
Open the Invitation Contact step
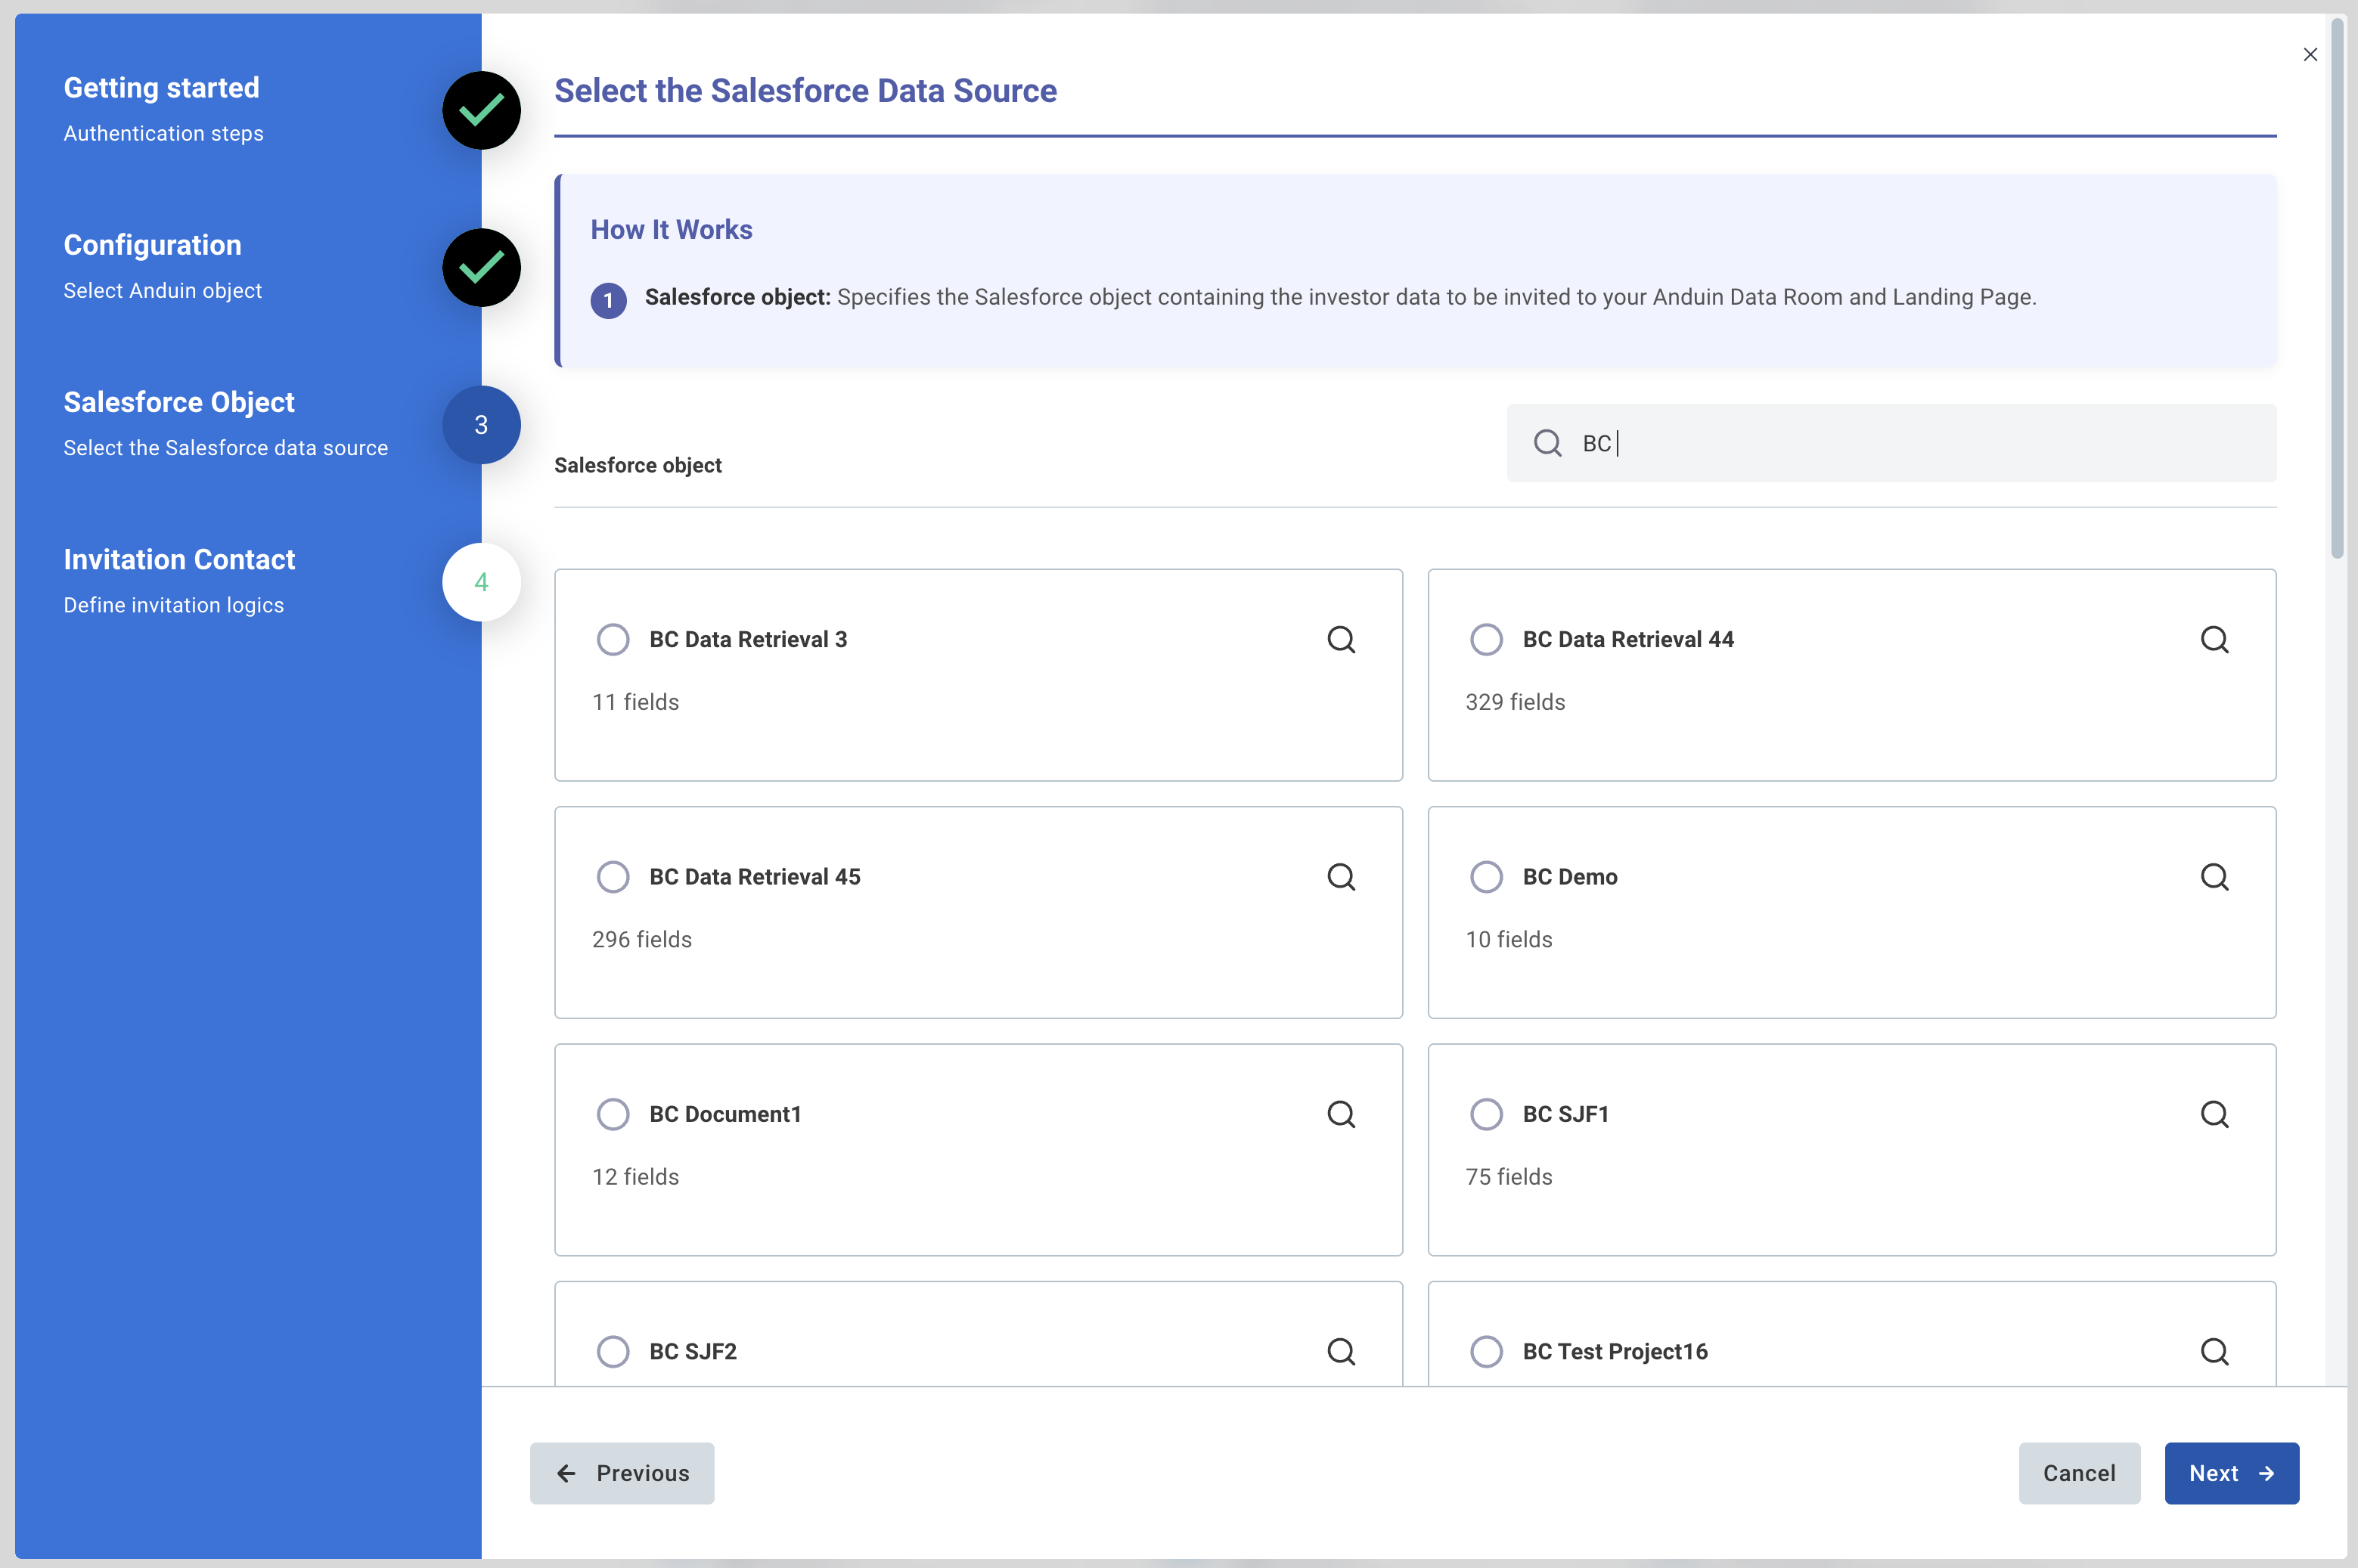179,559
